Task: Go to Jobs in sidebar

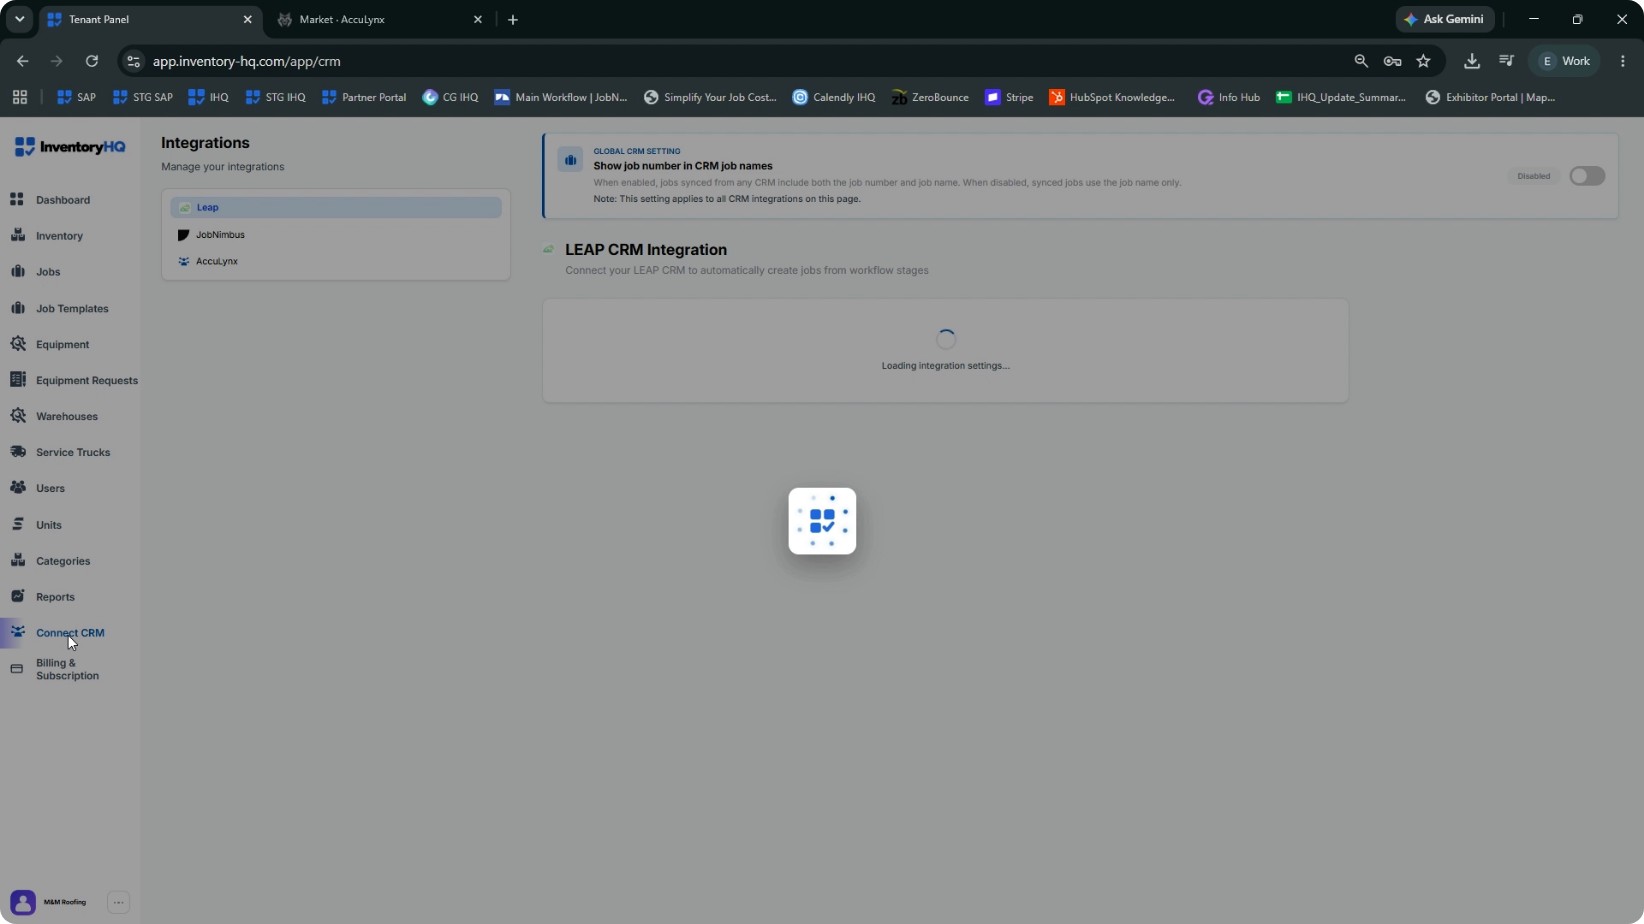Action: 48,272
